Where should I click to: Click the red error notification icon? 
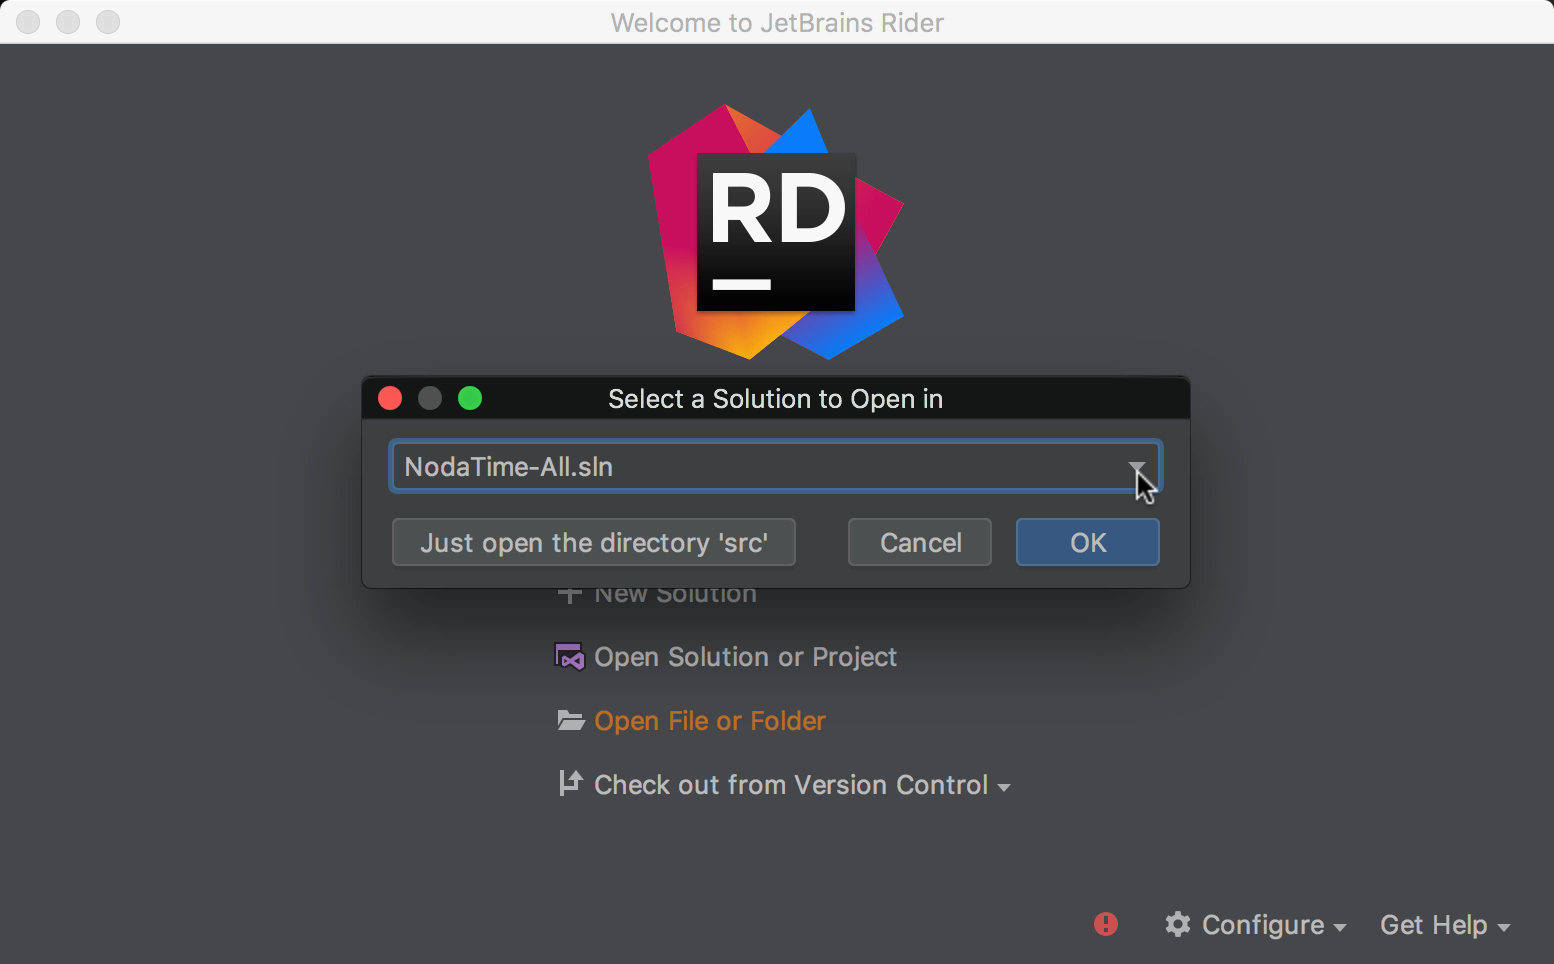[x=1106, y=924]
